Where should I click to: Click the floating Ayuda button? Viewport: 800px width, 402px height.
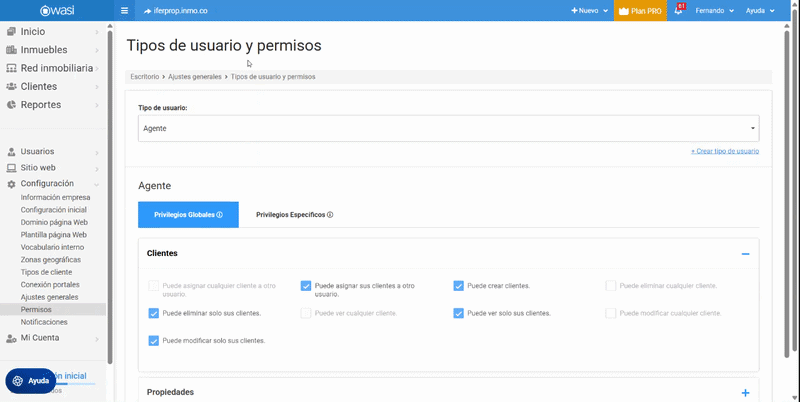point(31,381)
